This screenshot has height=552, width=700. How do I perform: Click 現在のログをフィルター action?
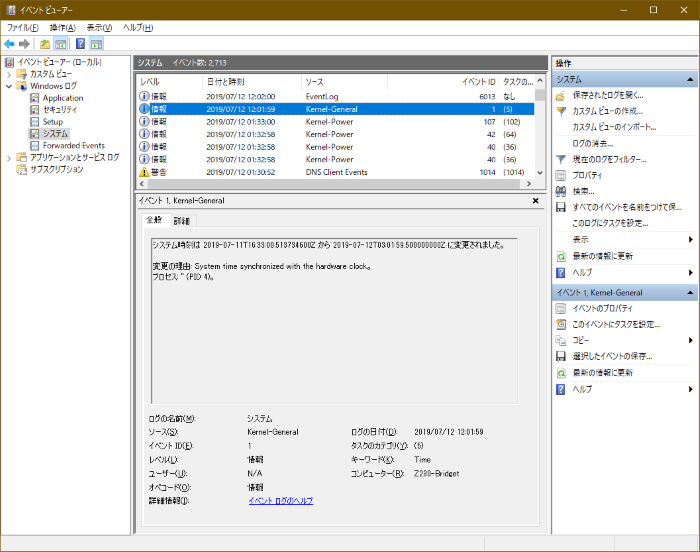click(609, 159)
